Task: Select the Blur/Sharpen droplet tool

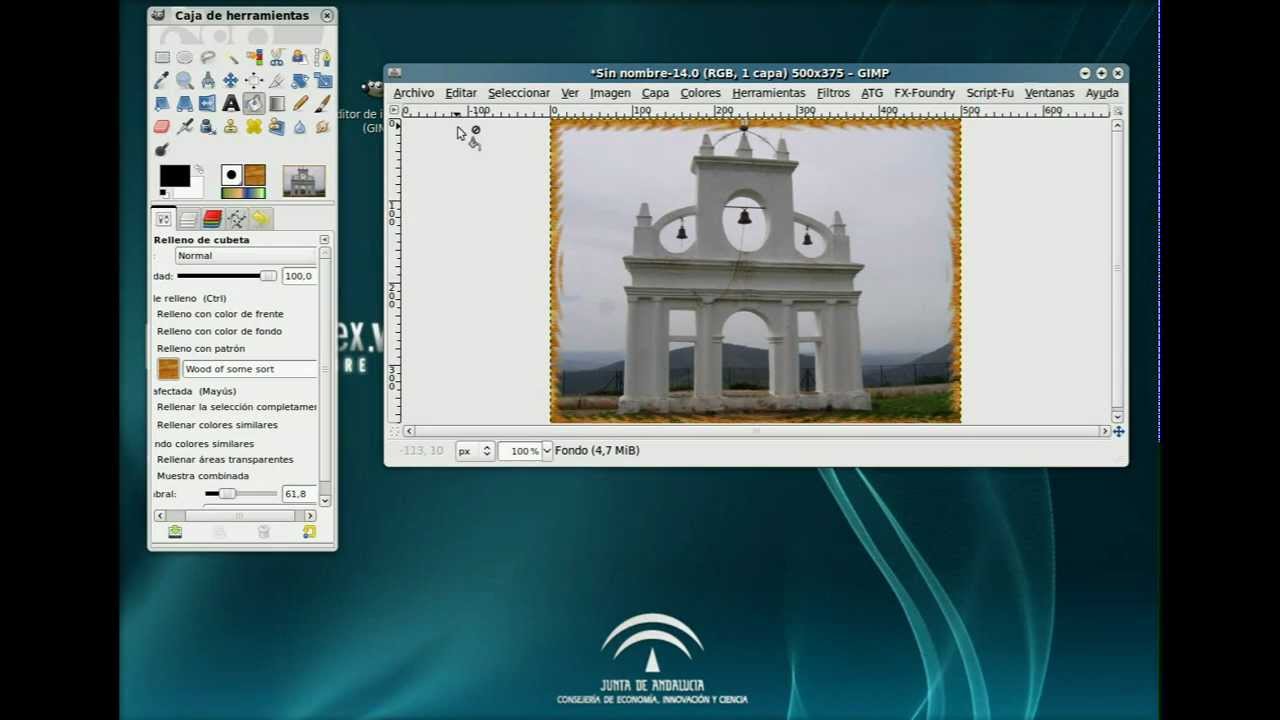Action: tap(300, 127)
